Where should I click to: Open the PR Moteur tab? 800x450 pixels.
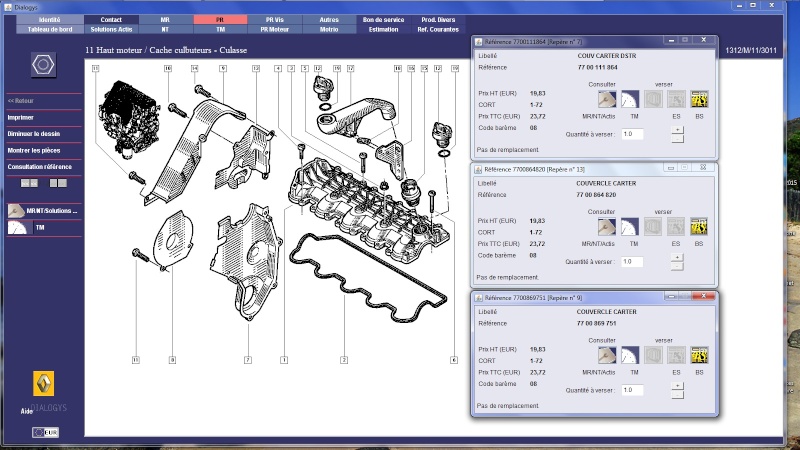275,29
